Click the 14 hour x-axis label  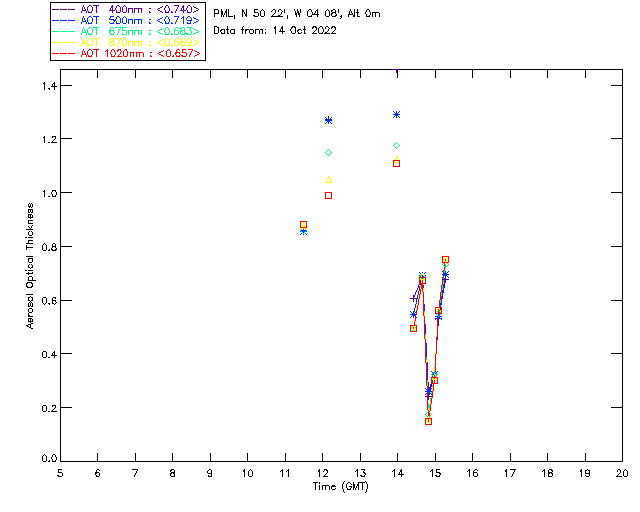coord(398,473)
